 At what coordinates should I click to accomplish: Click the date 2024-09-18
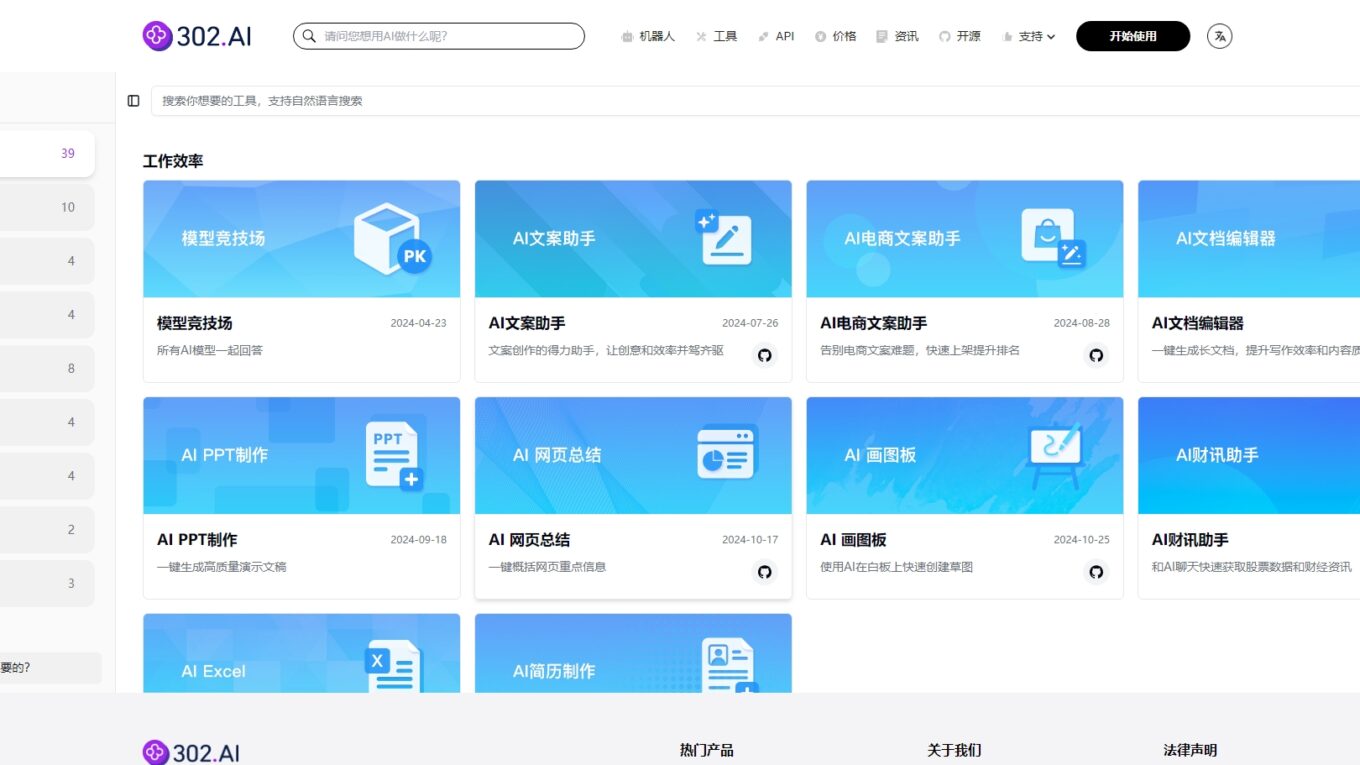point(418,539)
